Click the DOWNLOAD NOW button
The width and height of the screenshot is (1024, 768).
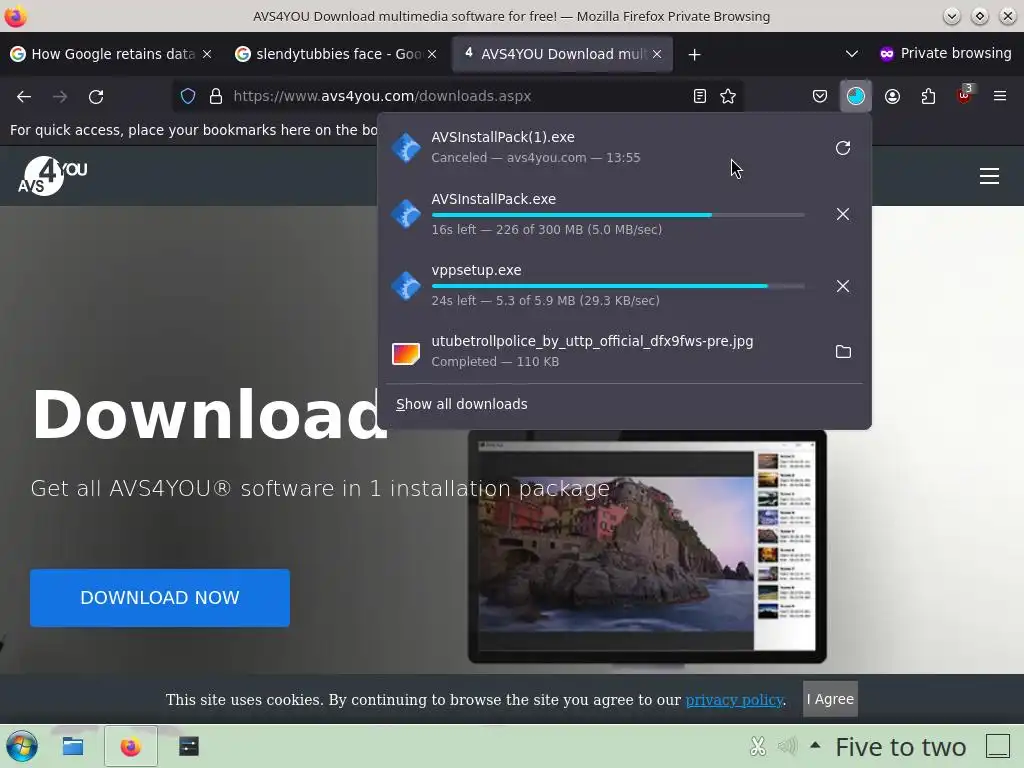click(160, 598)
